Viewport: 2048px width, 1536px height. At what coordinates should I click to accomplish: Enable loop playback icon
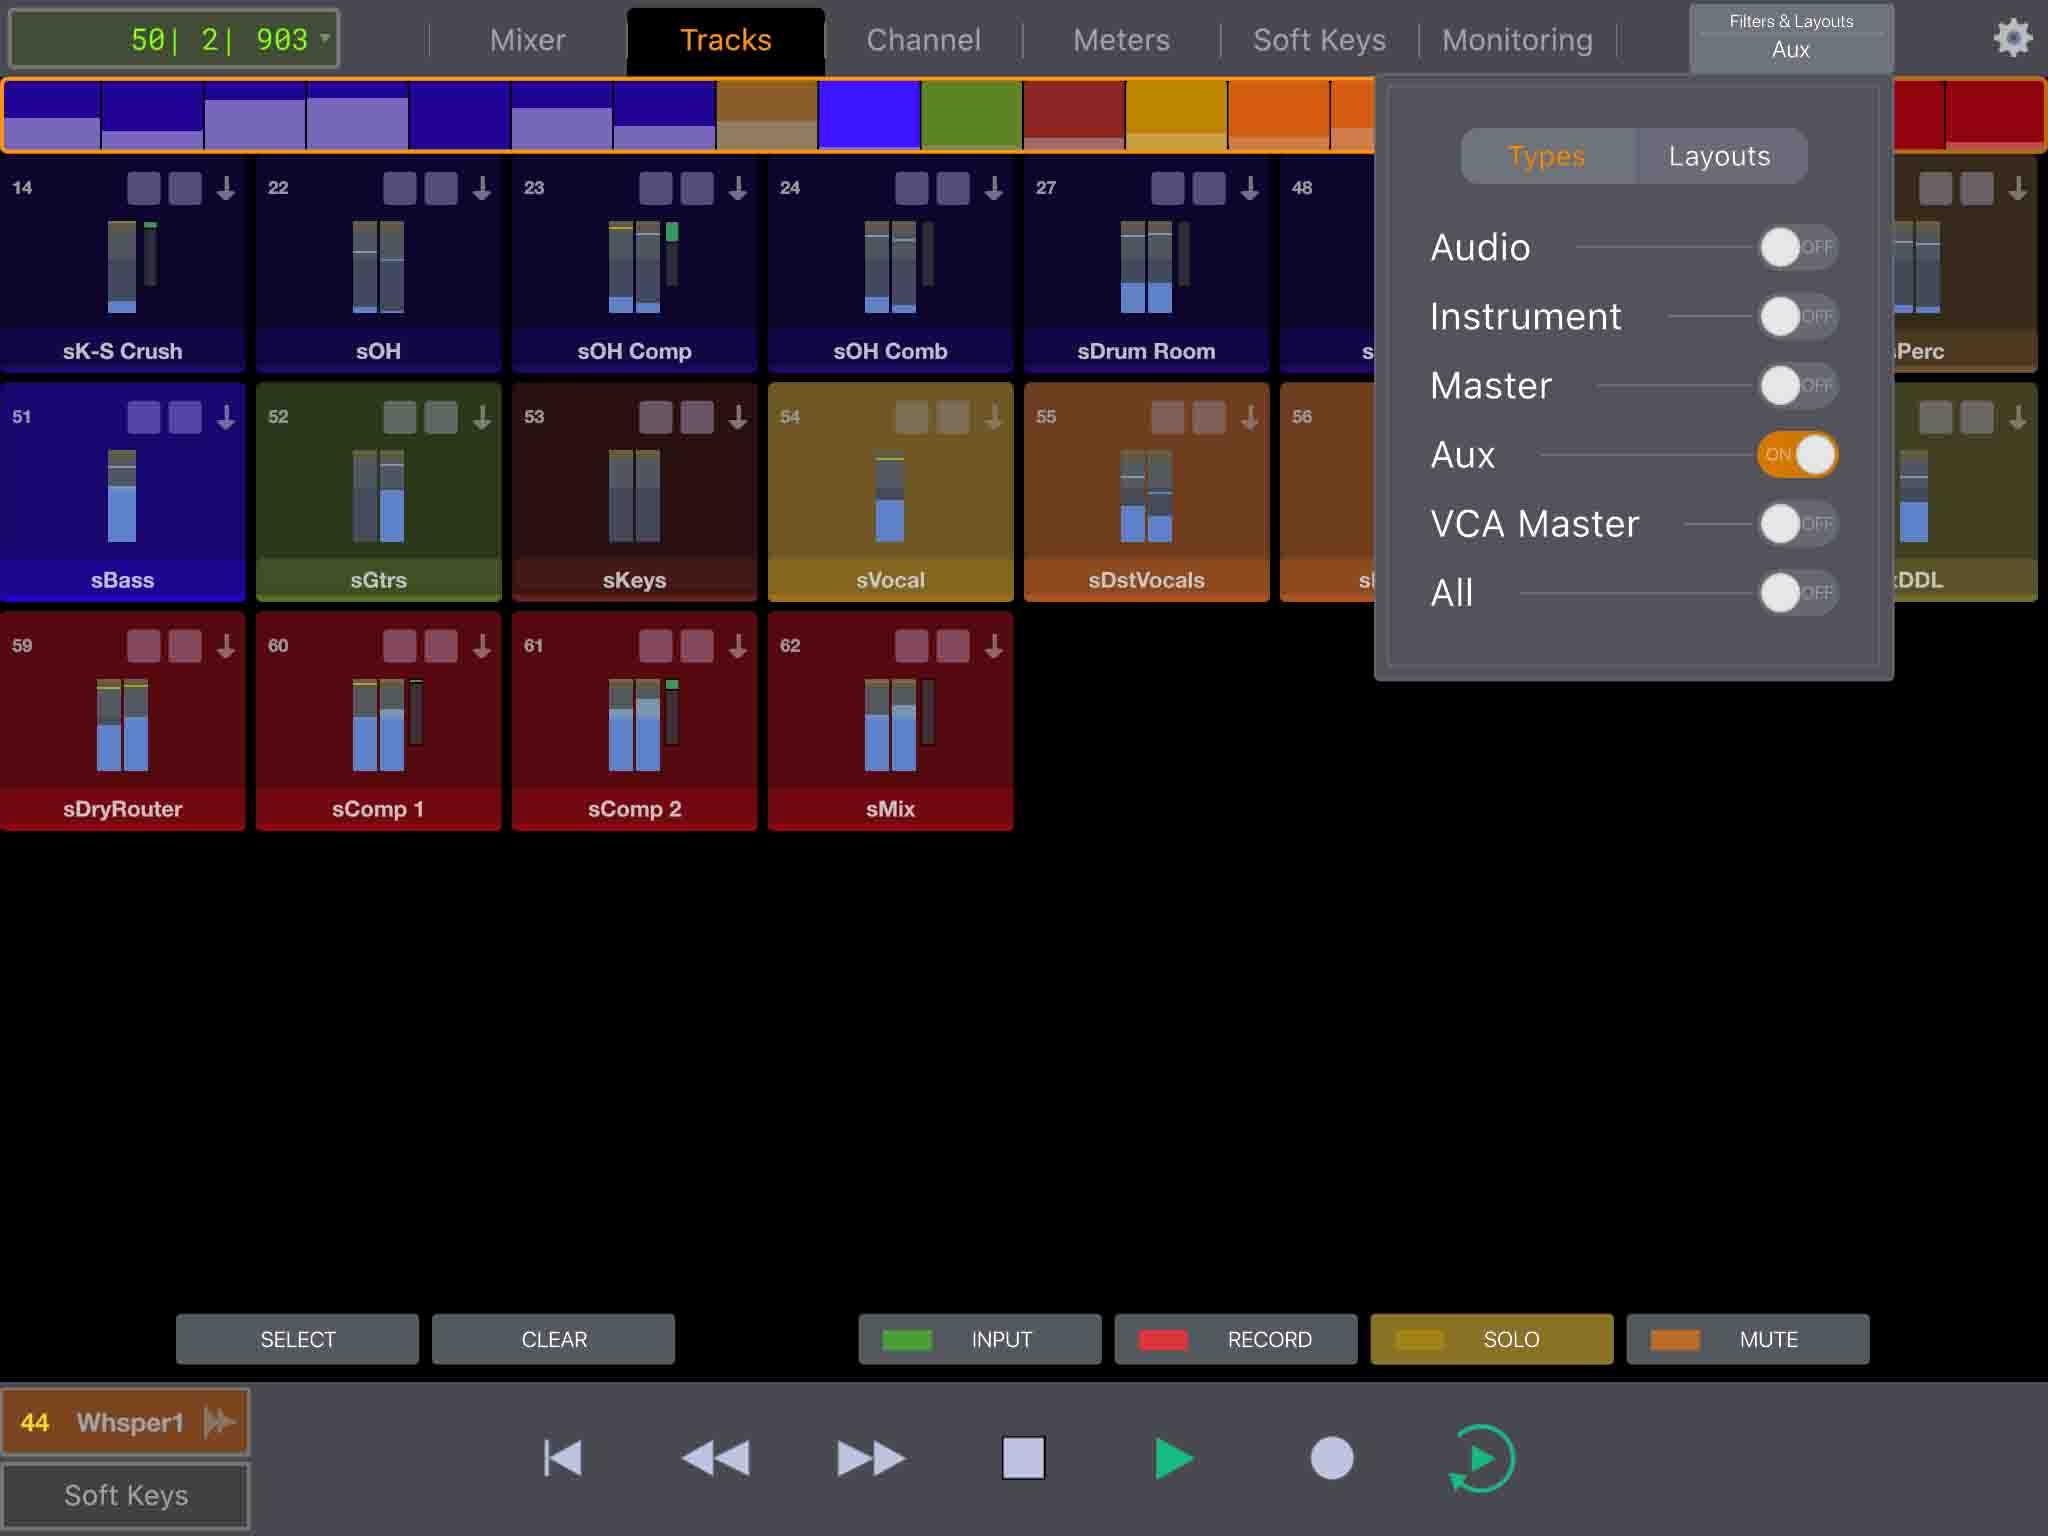point(1482,1458)
